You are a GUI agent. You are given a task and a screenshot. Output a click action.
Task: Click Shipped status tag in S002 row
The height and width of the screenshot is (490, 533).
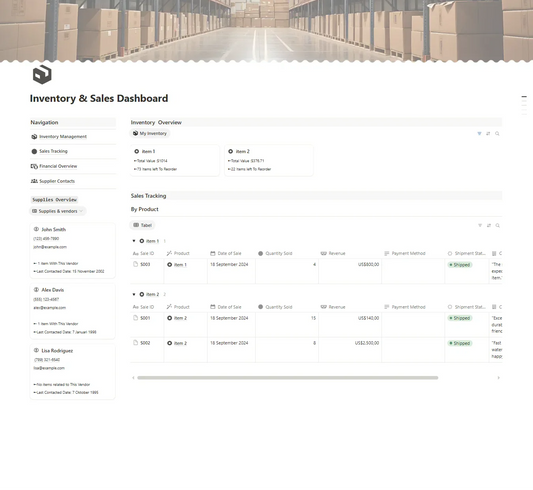[460, 343]
